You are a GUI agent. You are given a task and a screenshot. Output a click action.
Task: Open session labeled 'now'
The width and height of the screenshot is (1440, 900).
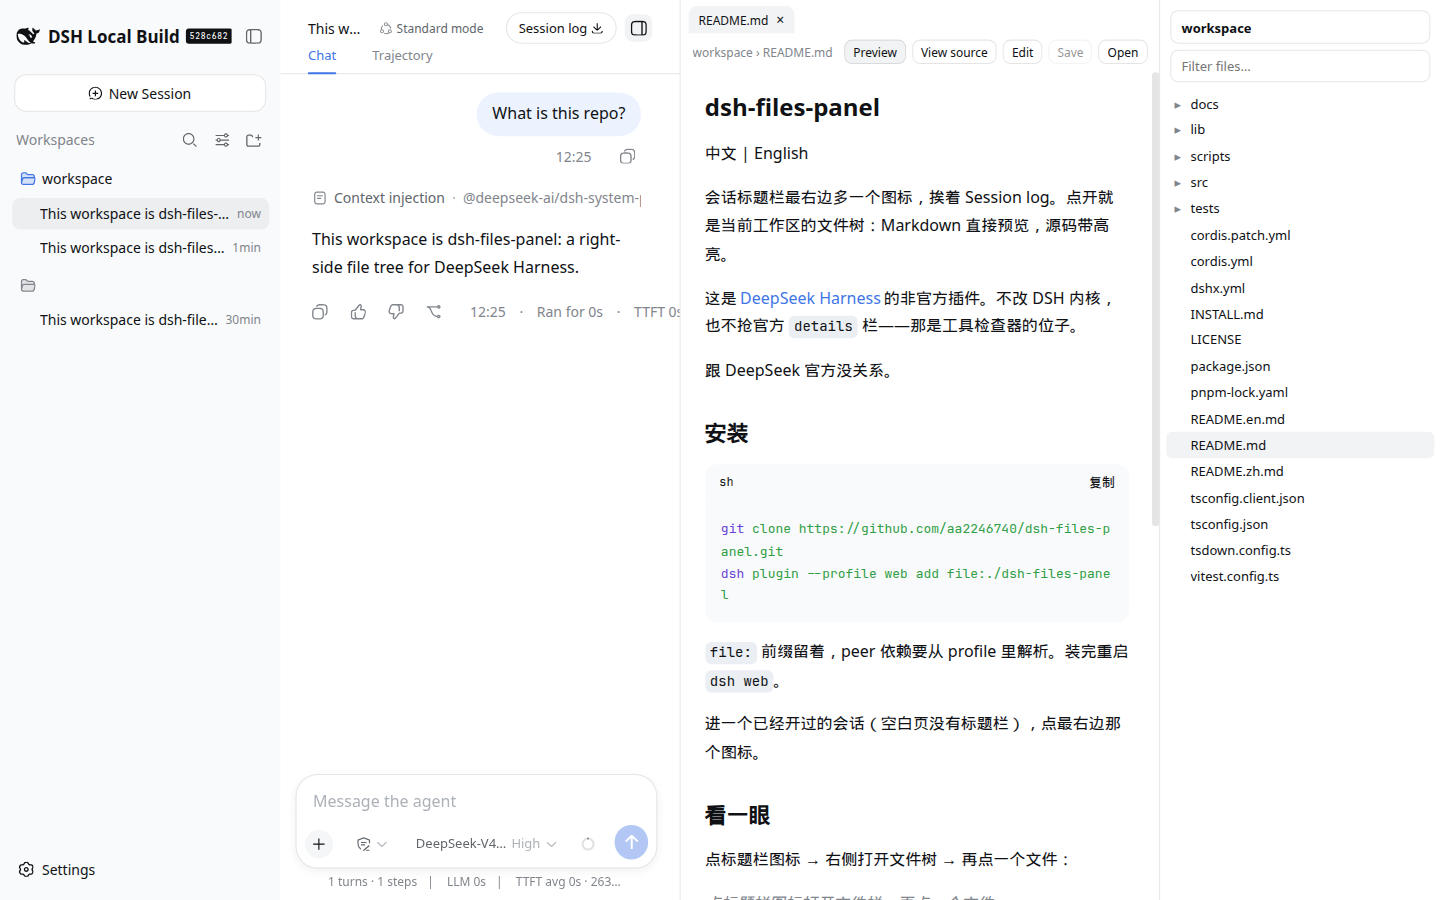pyautogui.click(x=140, y=213)
